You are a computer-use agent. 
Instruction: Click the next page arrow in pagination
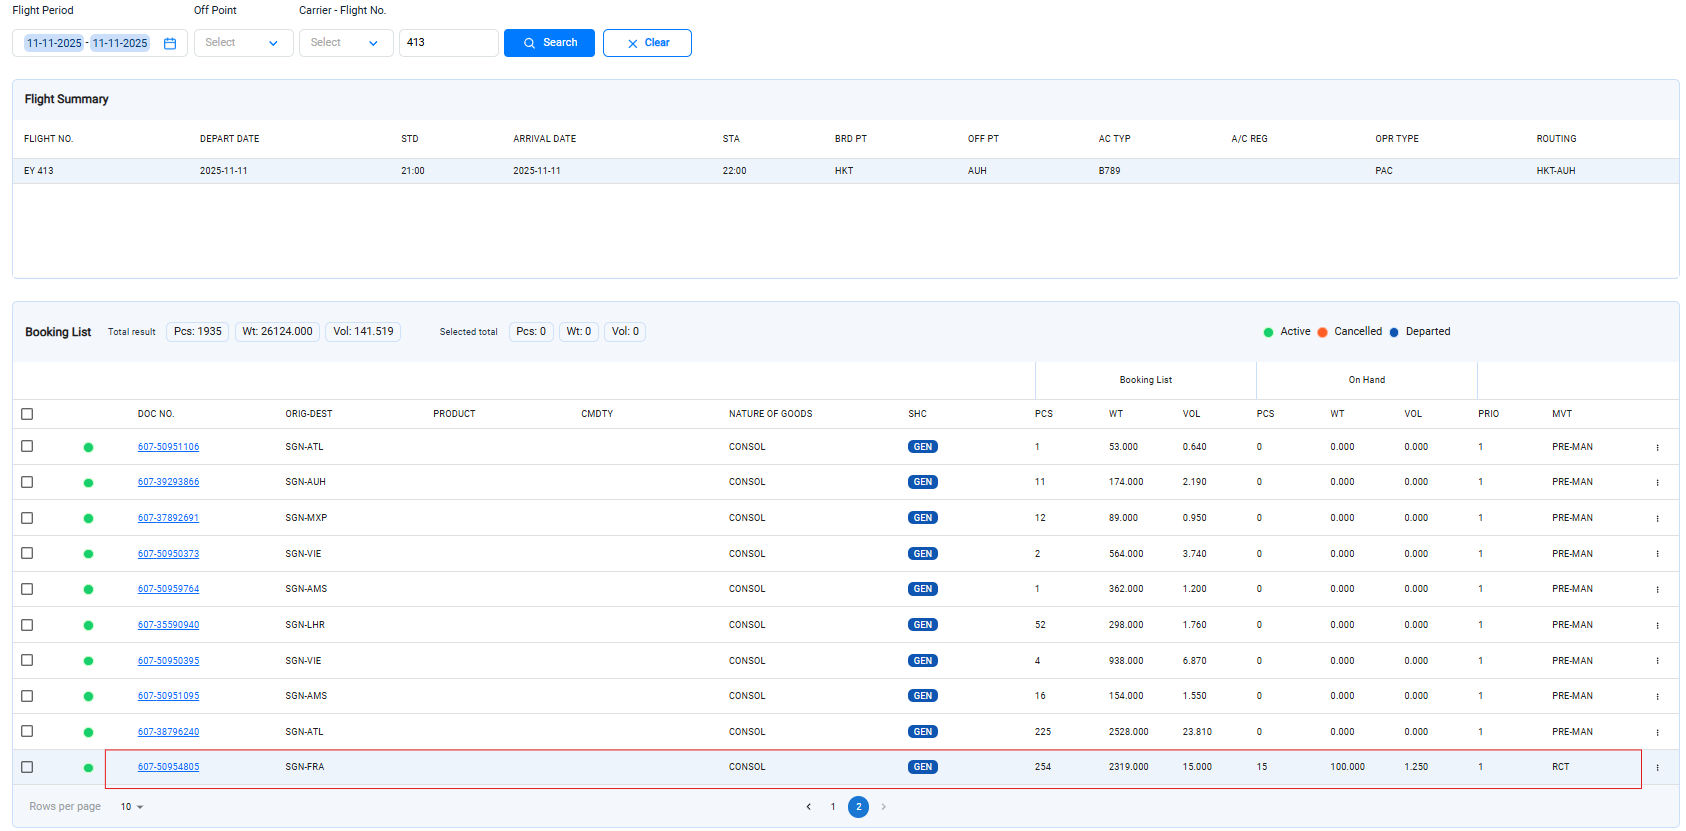pos(883,807)
